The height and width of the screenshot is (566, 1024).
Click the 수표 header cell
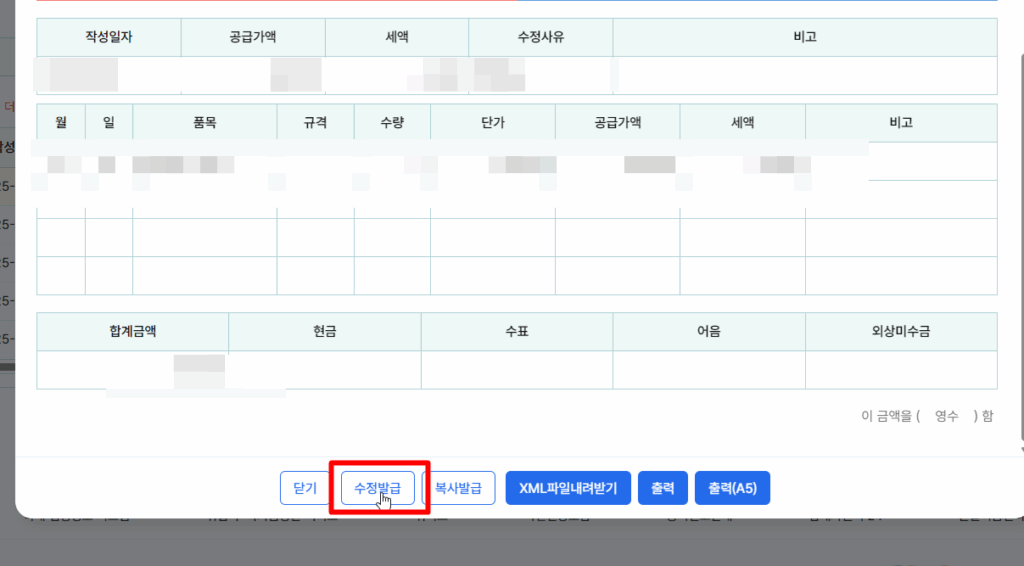[x=516, y=331]
